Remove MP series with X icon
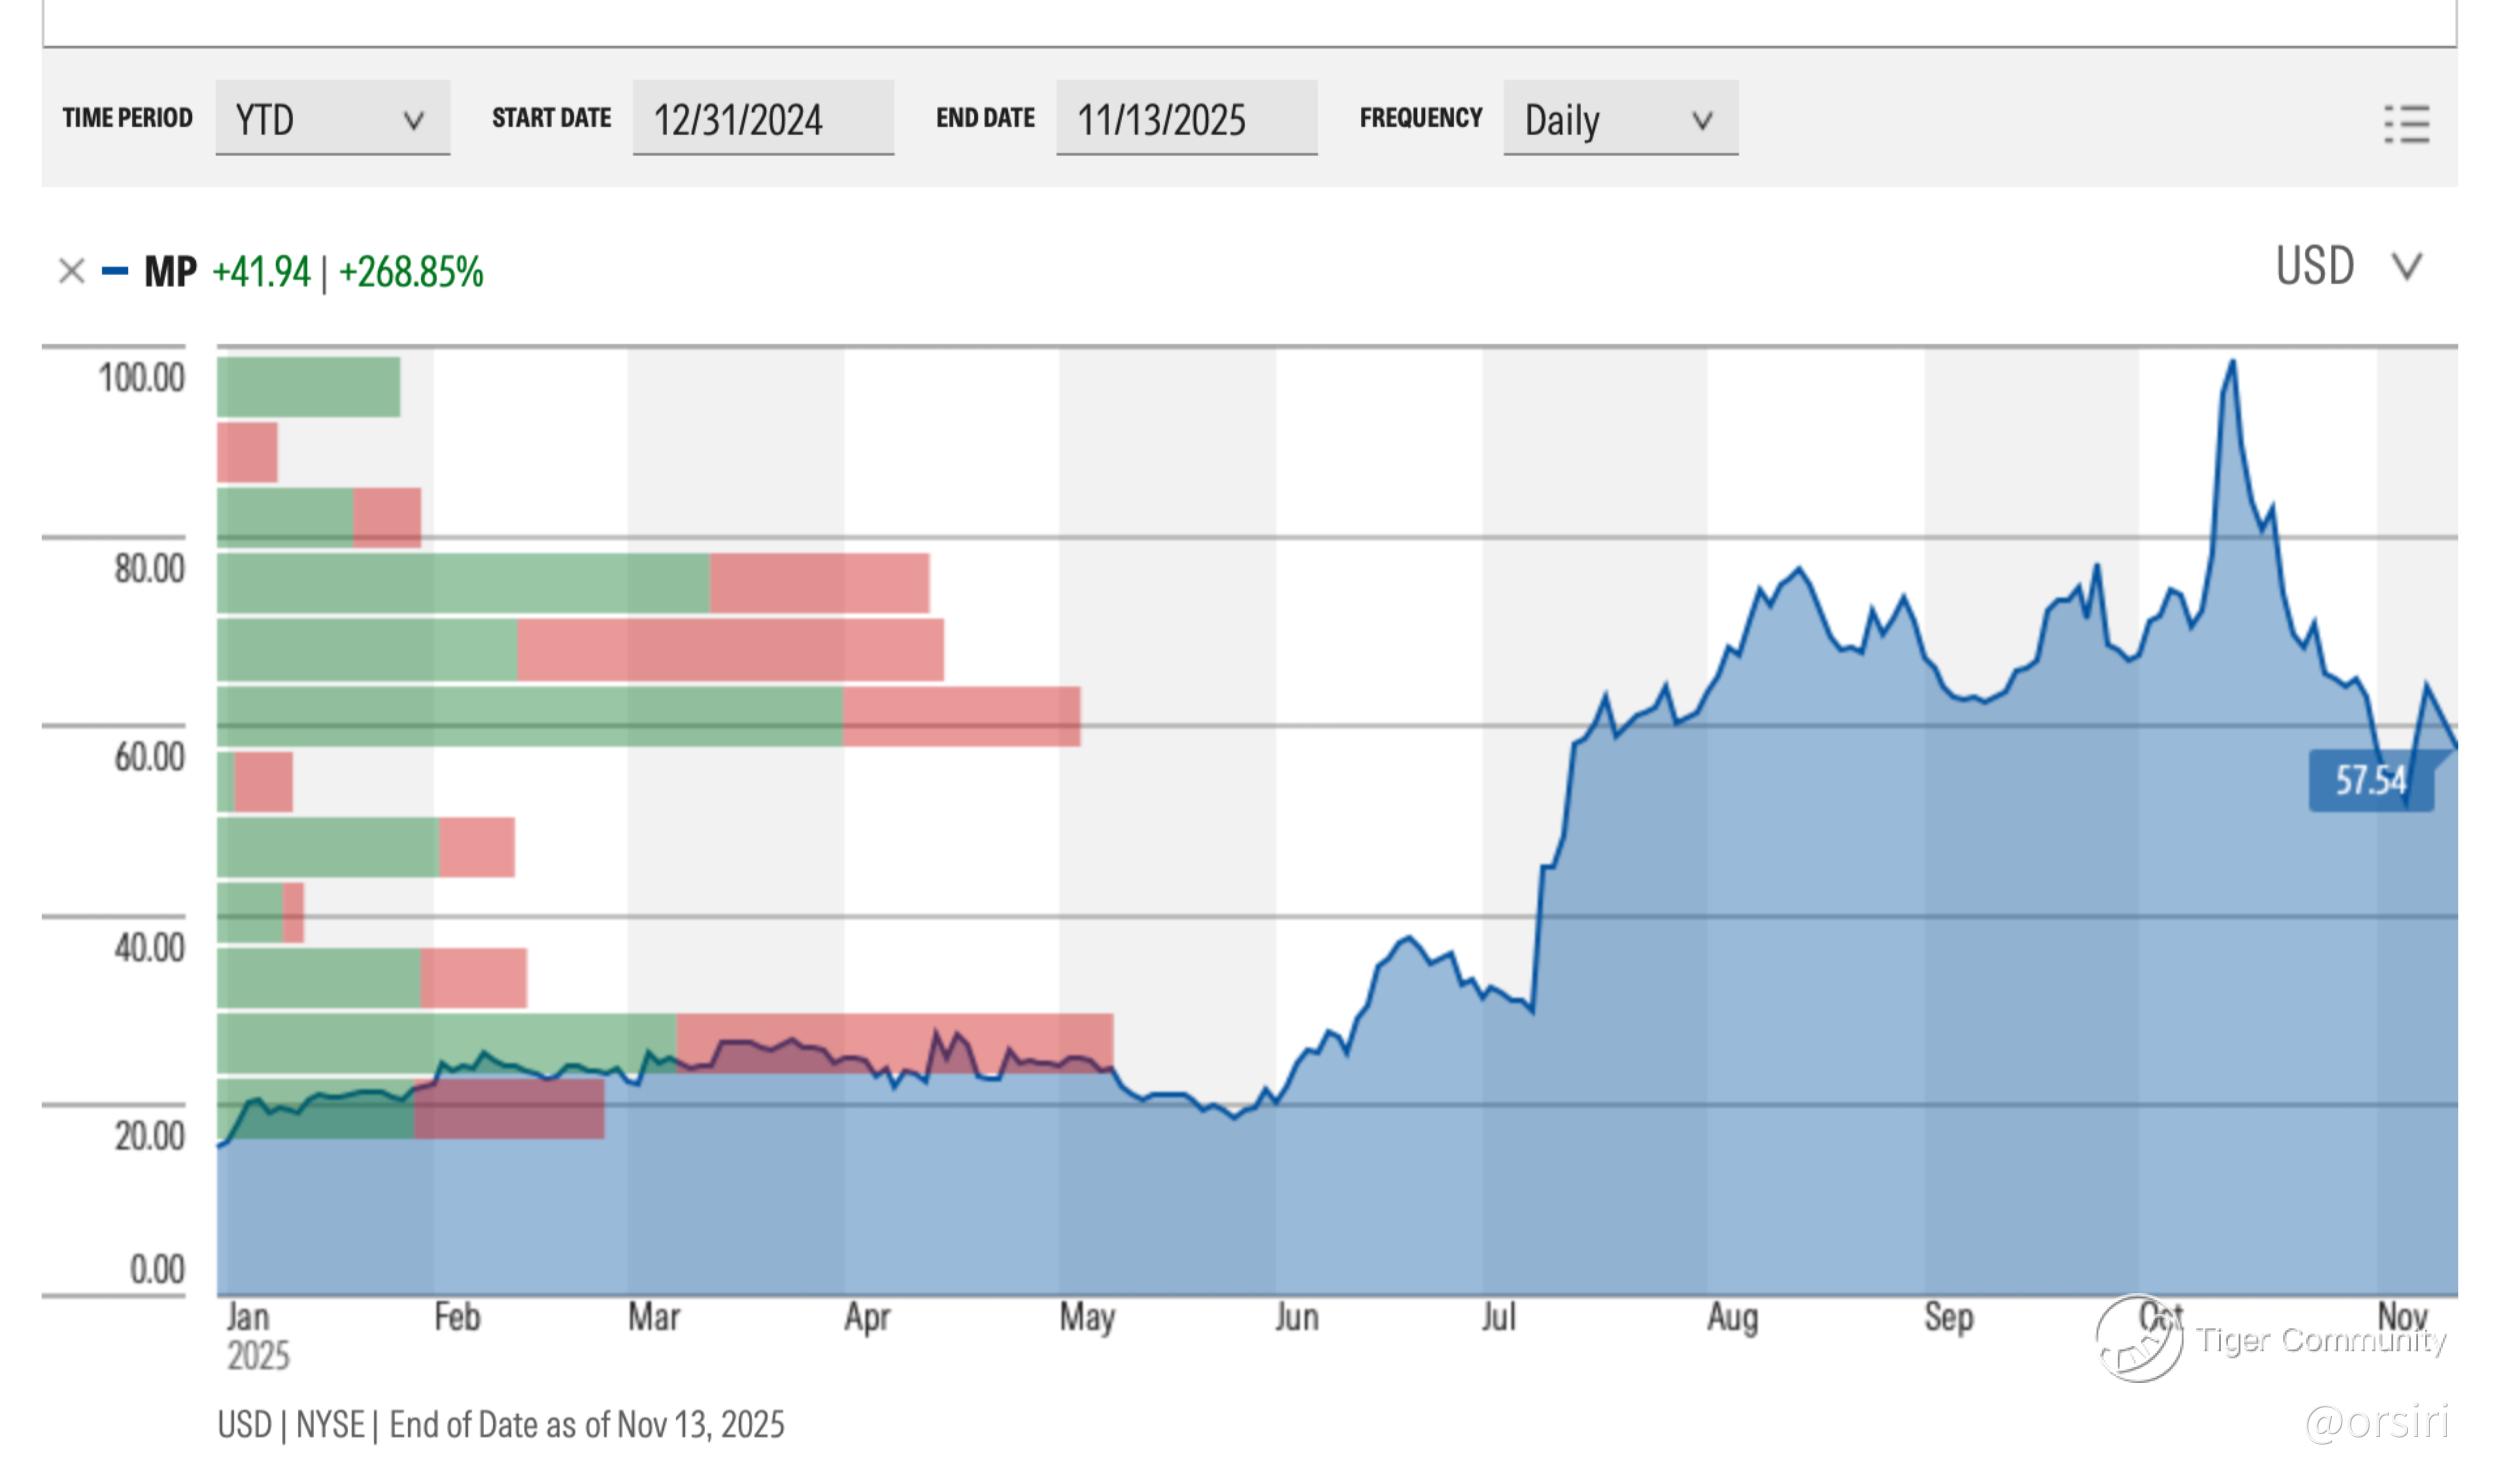This screenshot has width=2500, height=1479. pyautogui.click(x=71, y=271)
